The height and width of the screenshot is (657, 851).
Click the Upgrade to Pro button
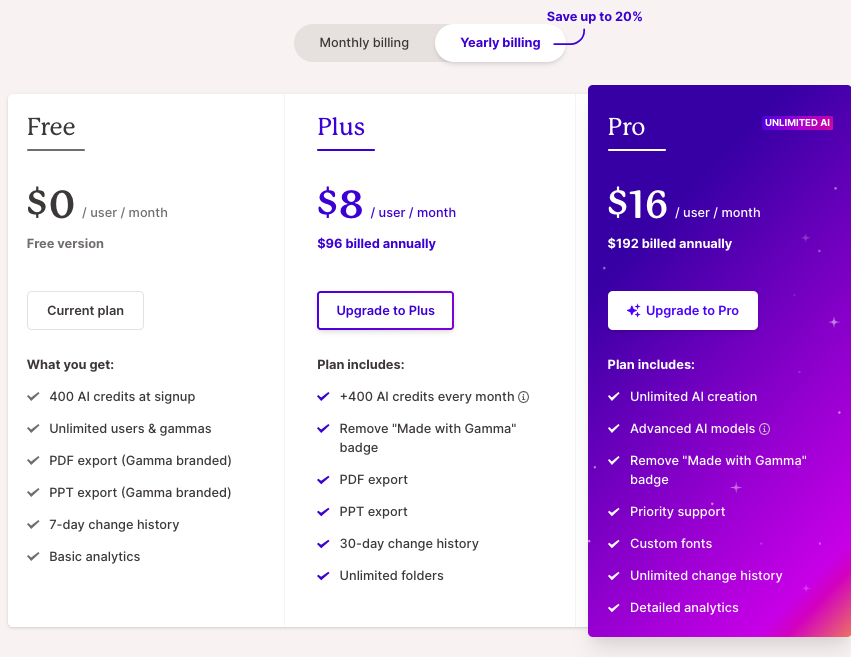pyautogui.click(x=683, y=310)
